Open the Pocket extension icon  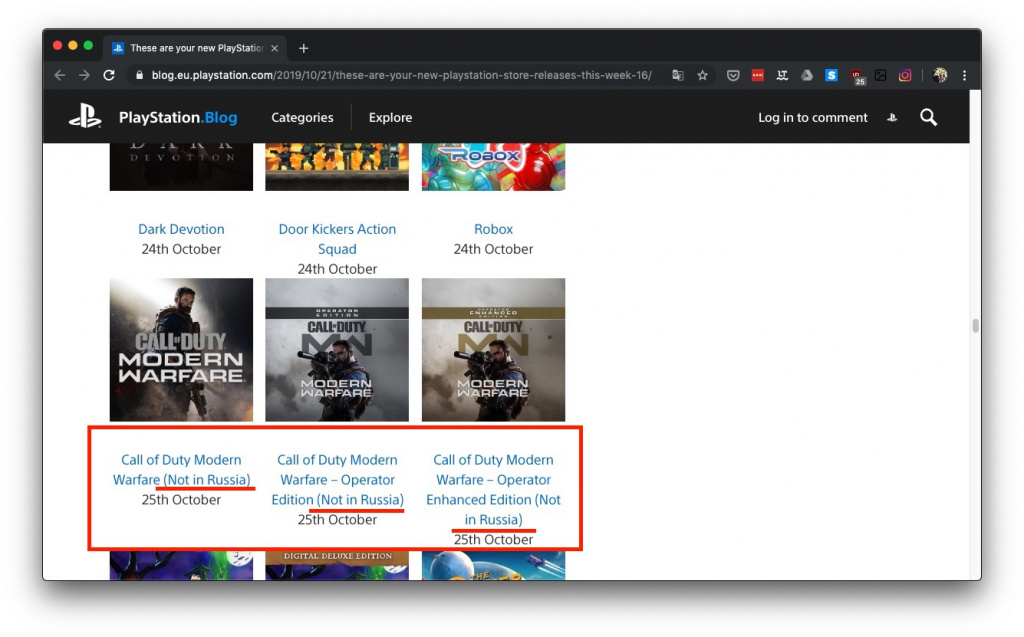click(733, 75)
